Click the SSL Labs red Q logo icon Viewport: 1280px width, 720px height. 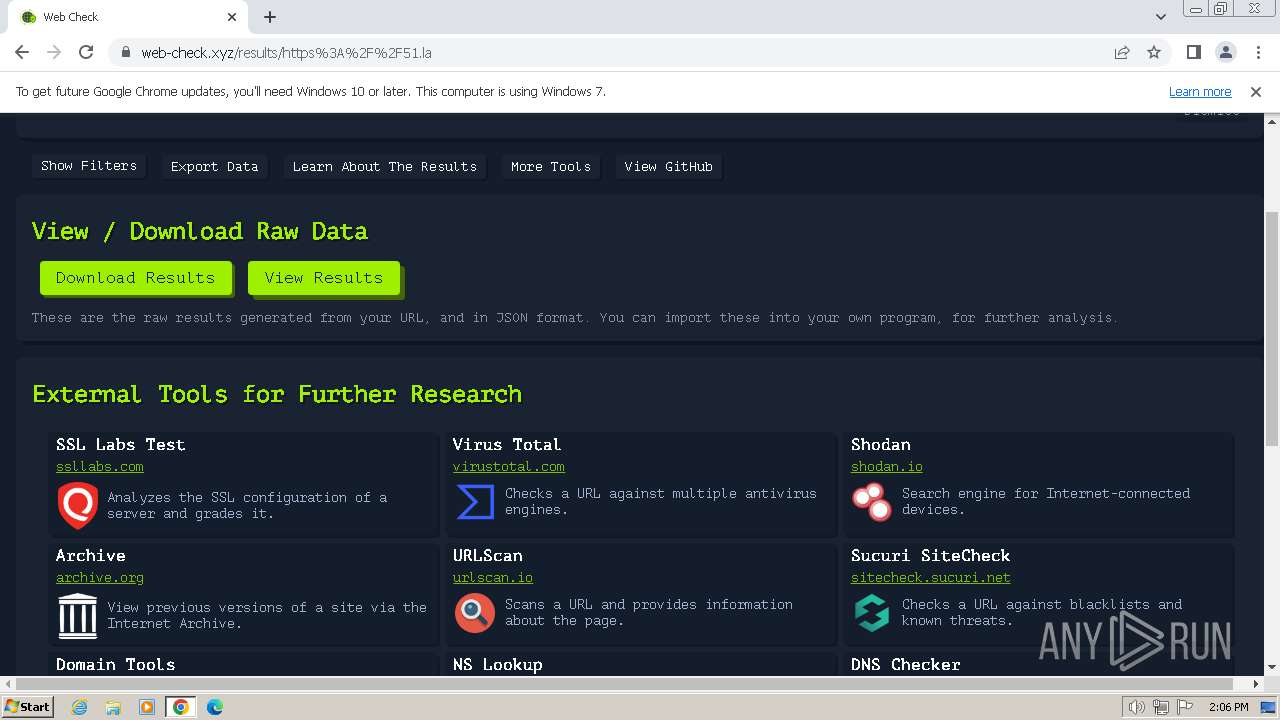click(x=77, y=505)
